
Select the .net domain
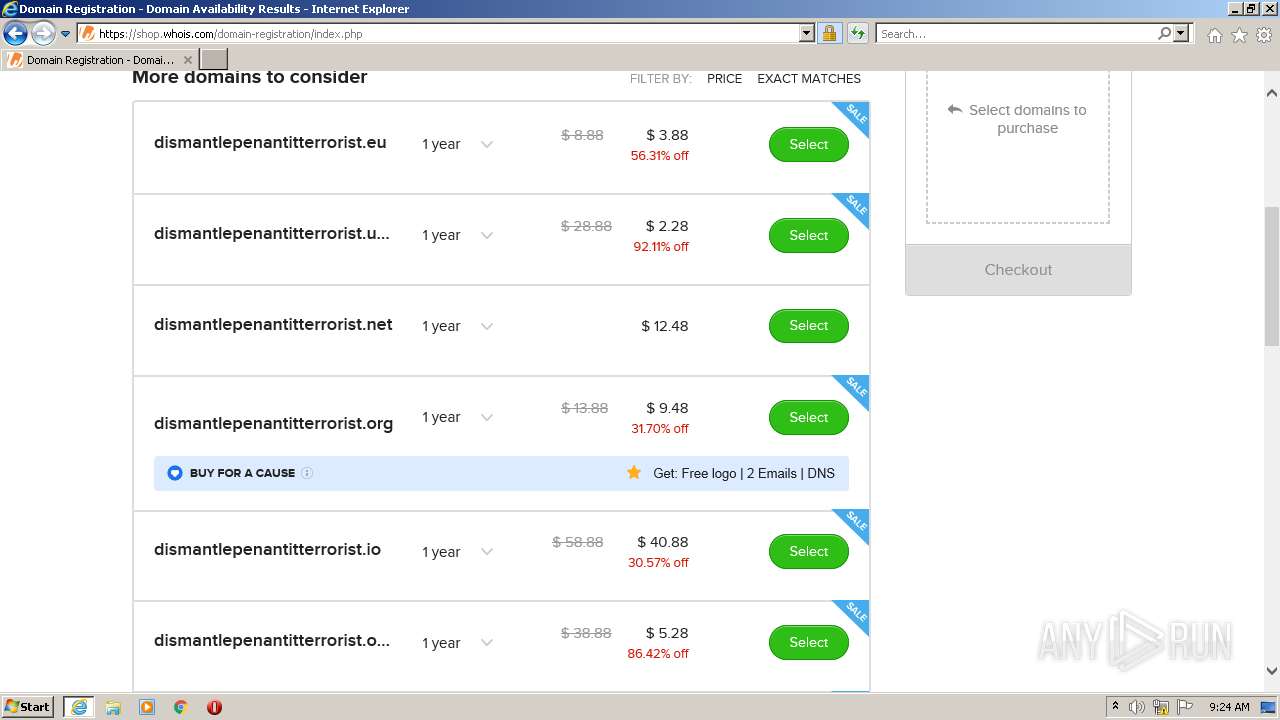tap(808, 325)
